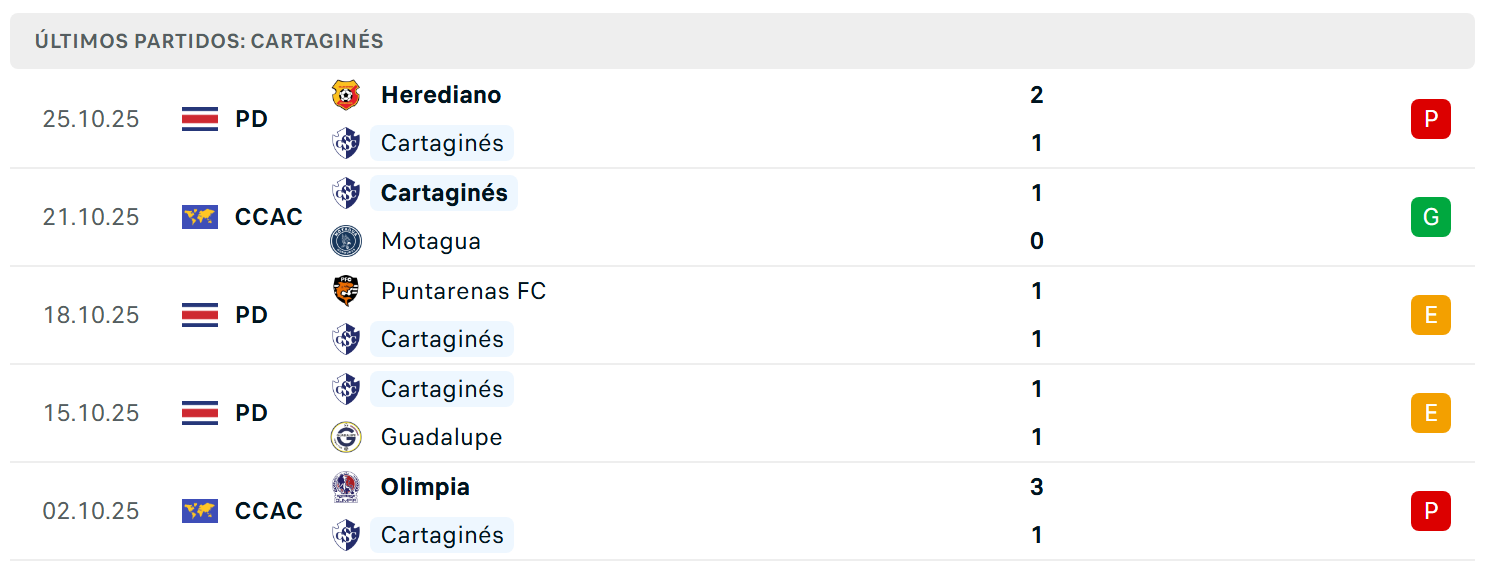Click the red P badge for Herediano match
1492x573 pixels.
coord(1430,119)
